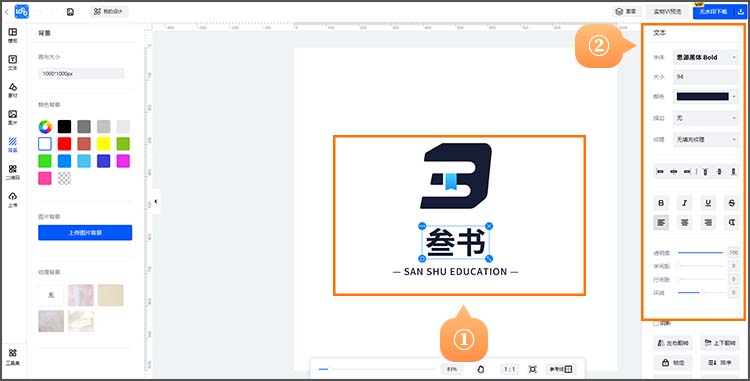Choose the red background swatch
The width and height of the screenshot is (750, 381).
pyautogui.click(x=65, y=144)
